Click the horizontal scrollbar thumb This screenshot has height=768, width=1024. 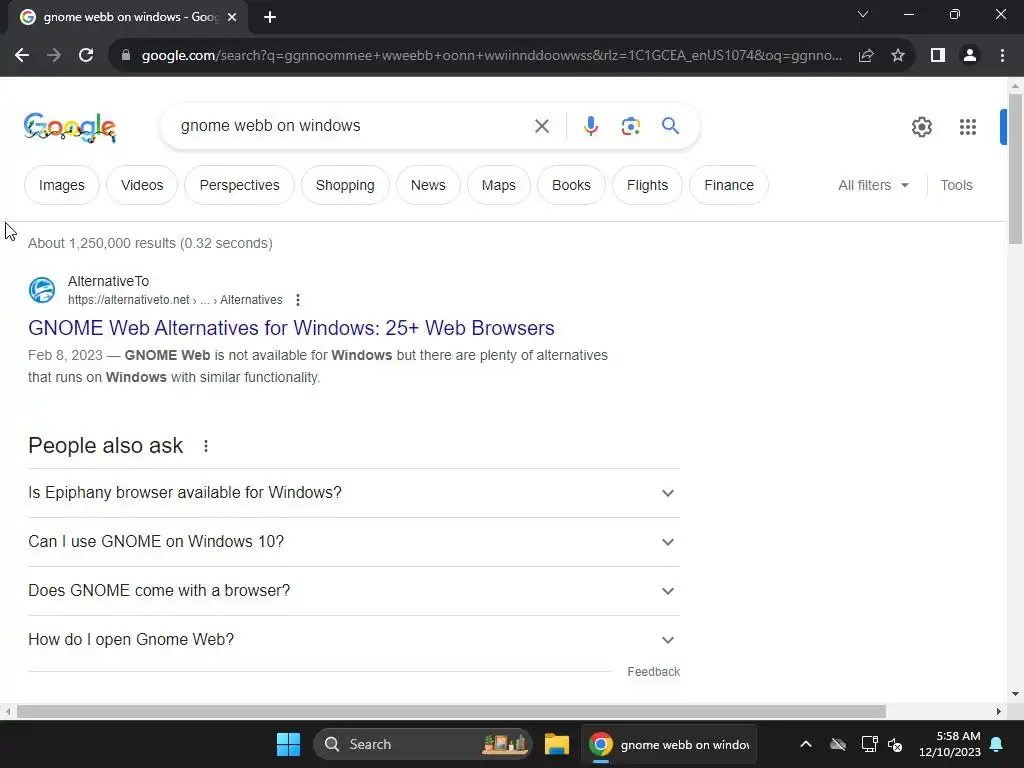click(451, 711)
